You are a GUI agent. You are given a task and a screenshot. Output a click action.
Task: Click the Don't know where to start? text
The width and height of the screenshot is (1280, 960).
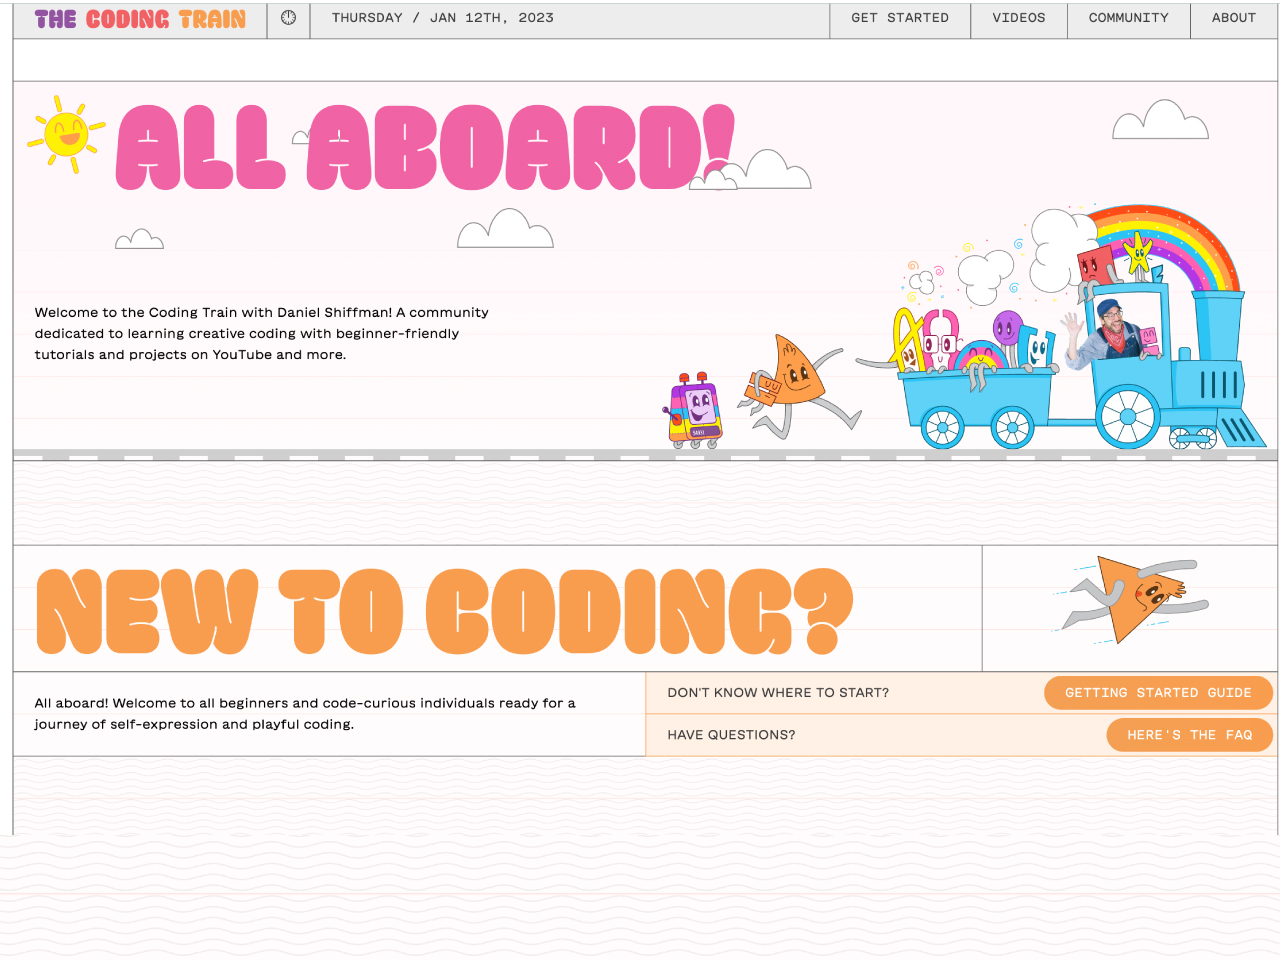pyautogui.click(x=778, y=692)
